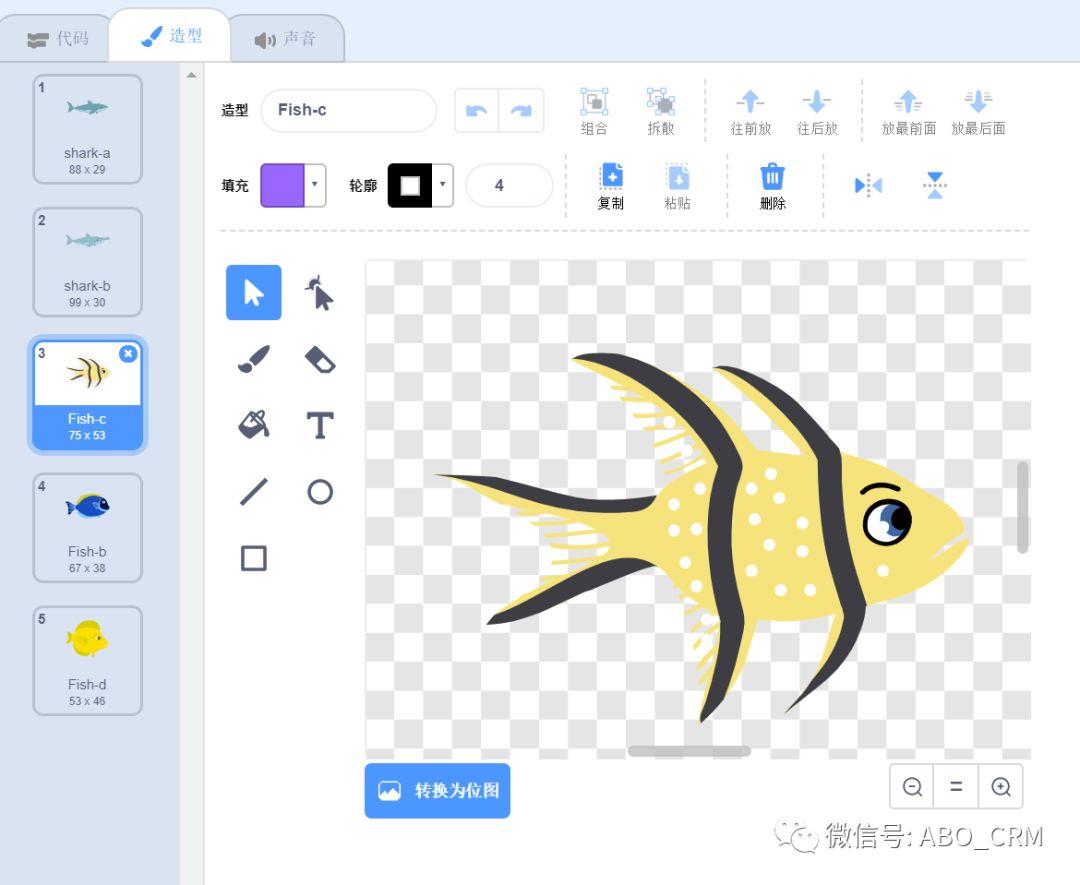This screenshot has height=885, width=1080.
Task: Move backward with 往后放
Action: click(817, 112)
